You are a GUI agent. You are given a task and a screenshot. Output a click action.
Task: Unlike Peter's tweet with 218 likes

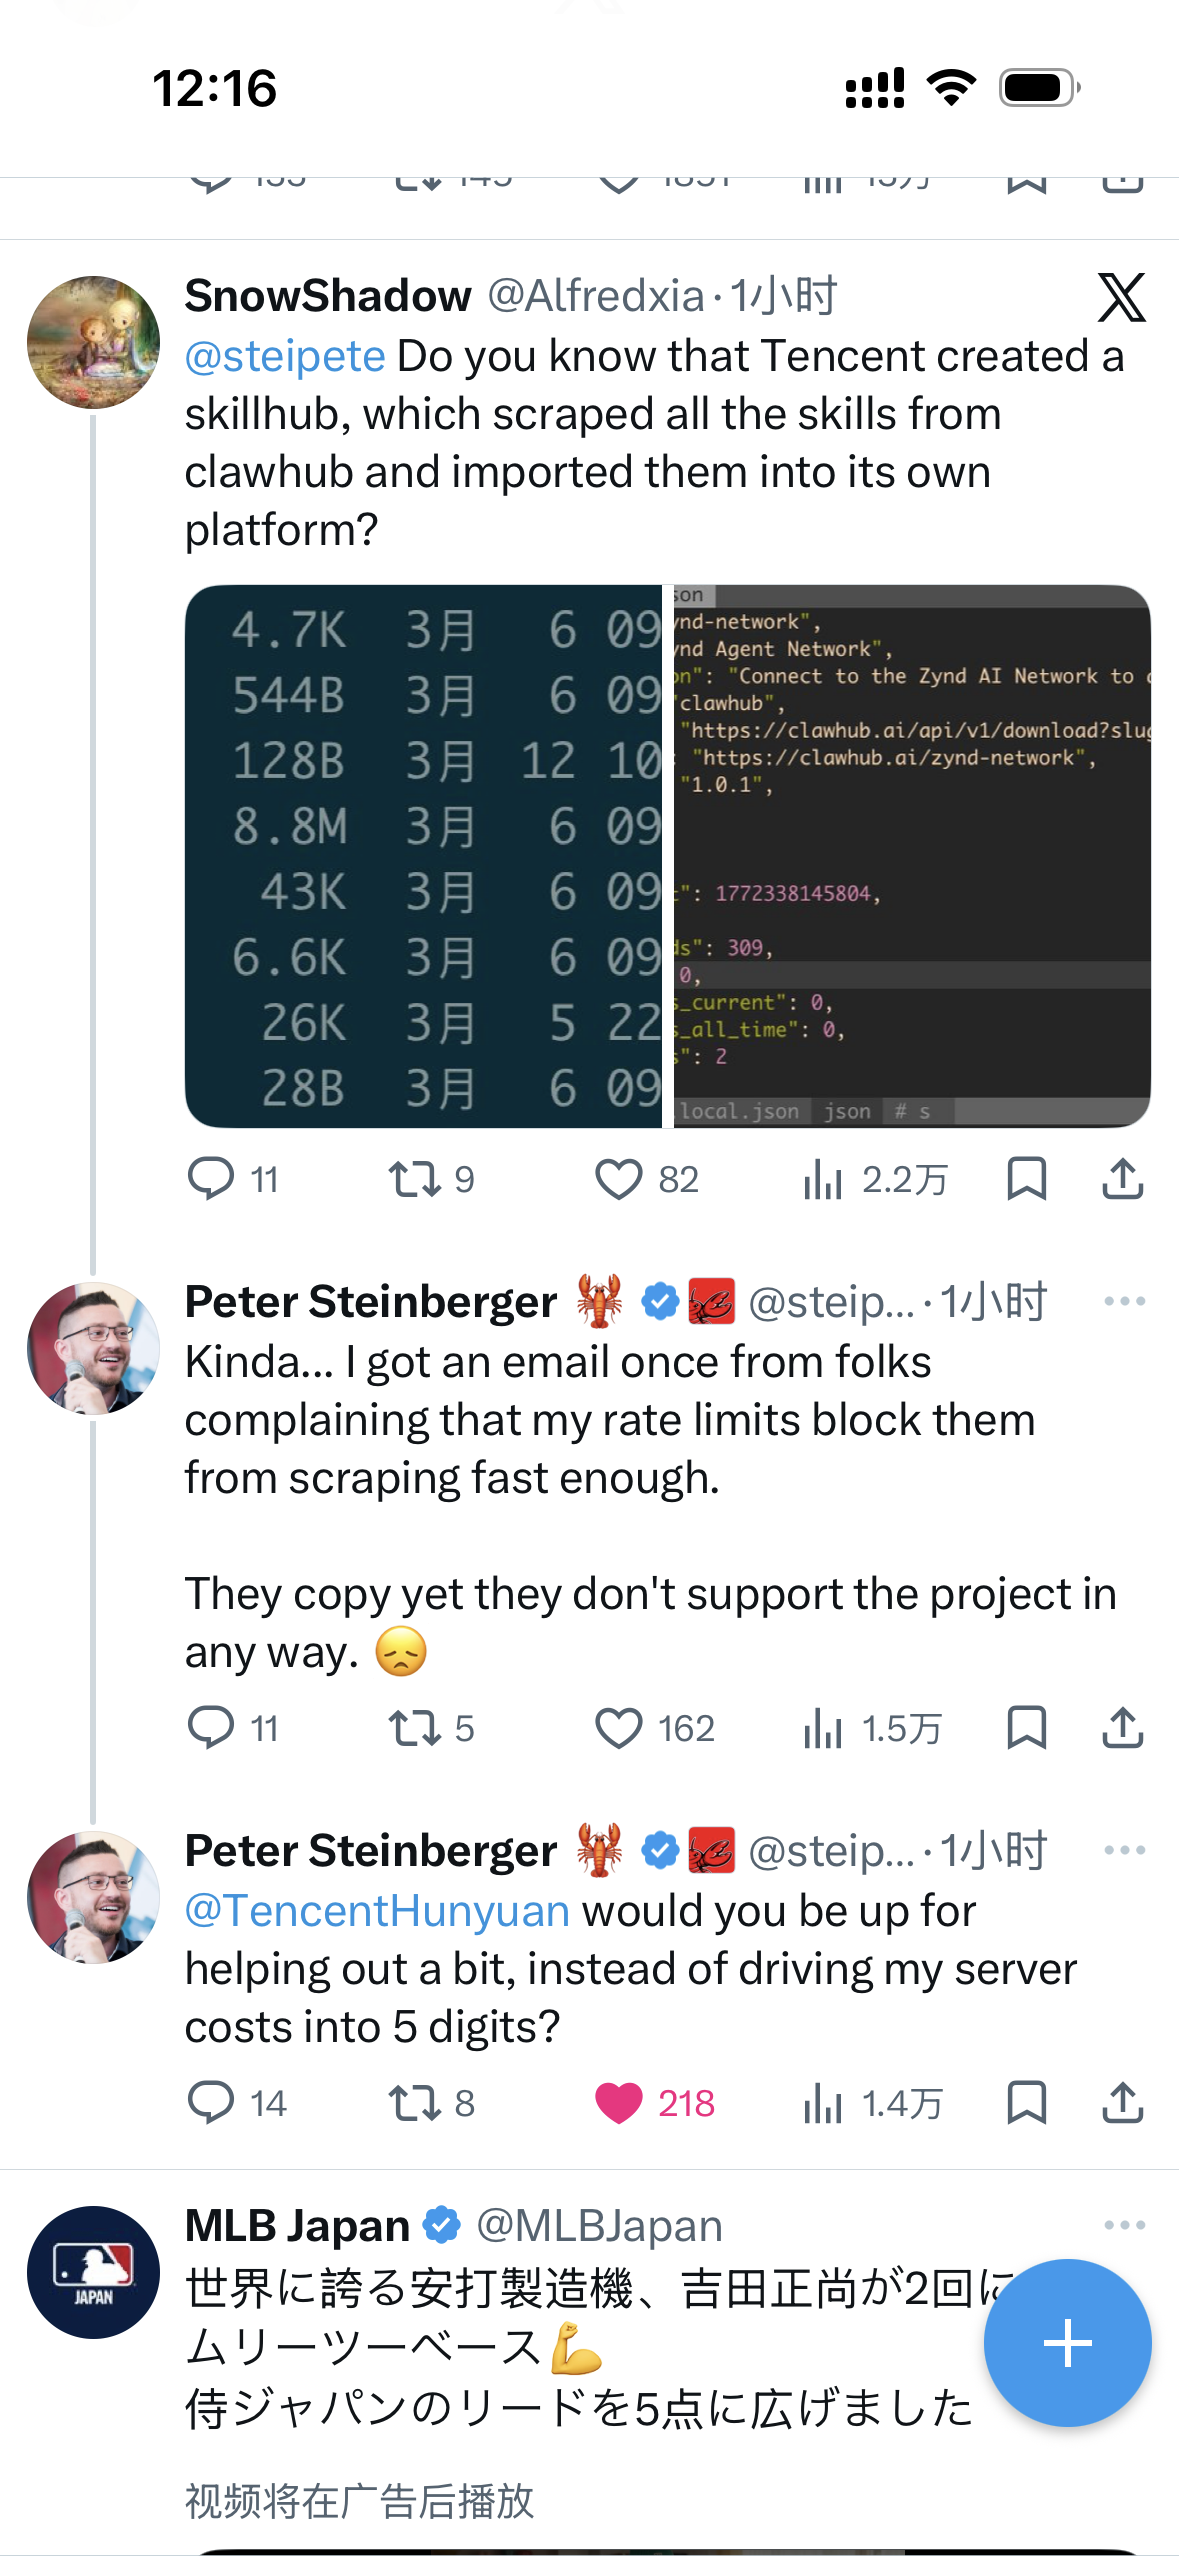(x=619, y=2103)
